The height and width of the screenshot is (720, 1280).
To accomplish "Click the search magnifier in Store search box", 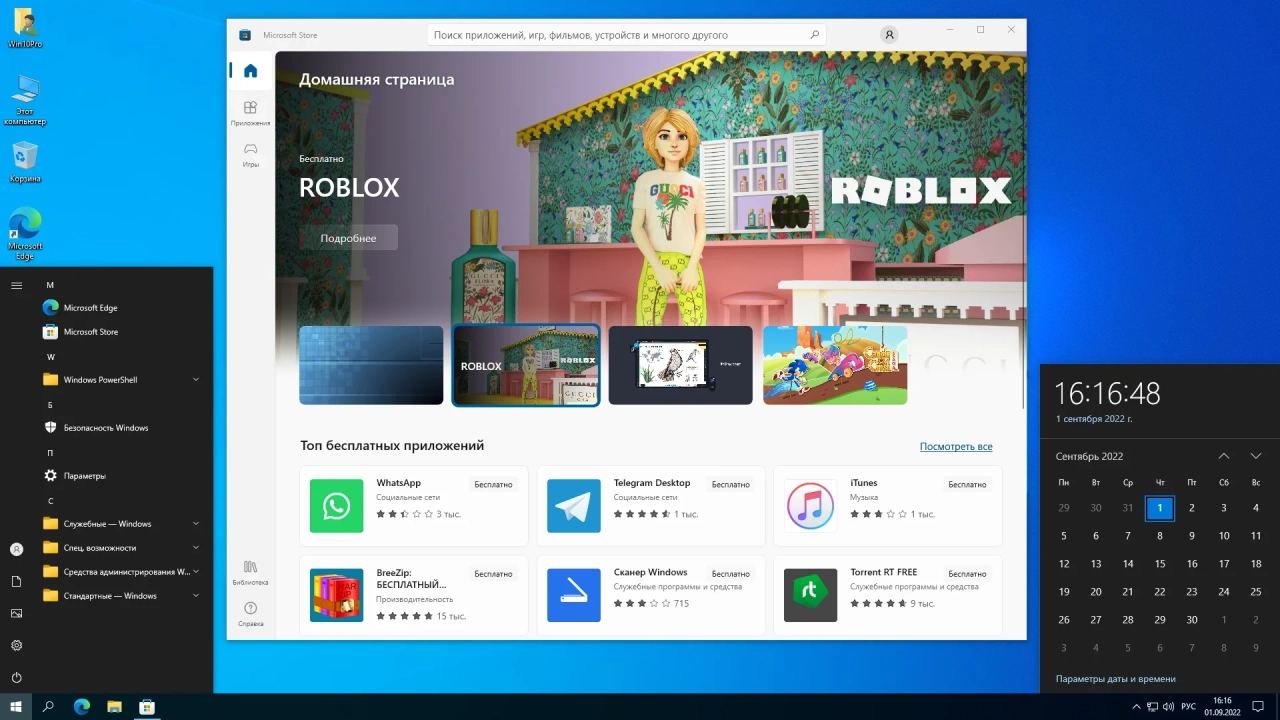I will (x=815, y=35).
